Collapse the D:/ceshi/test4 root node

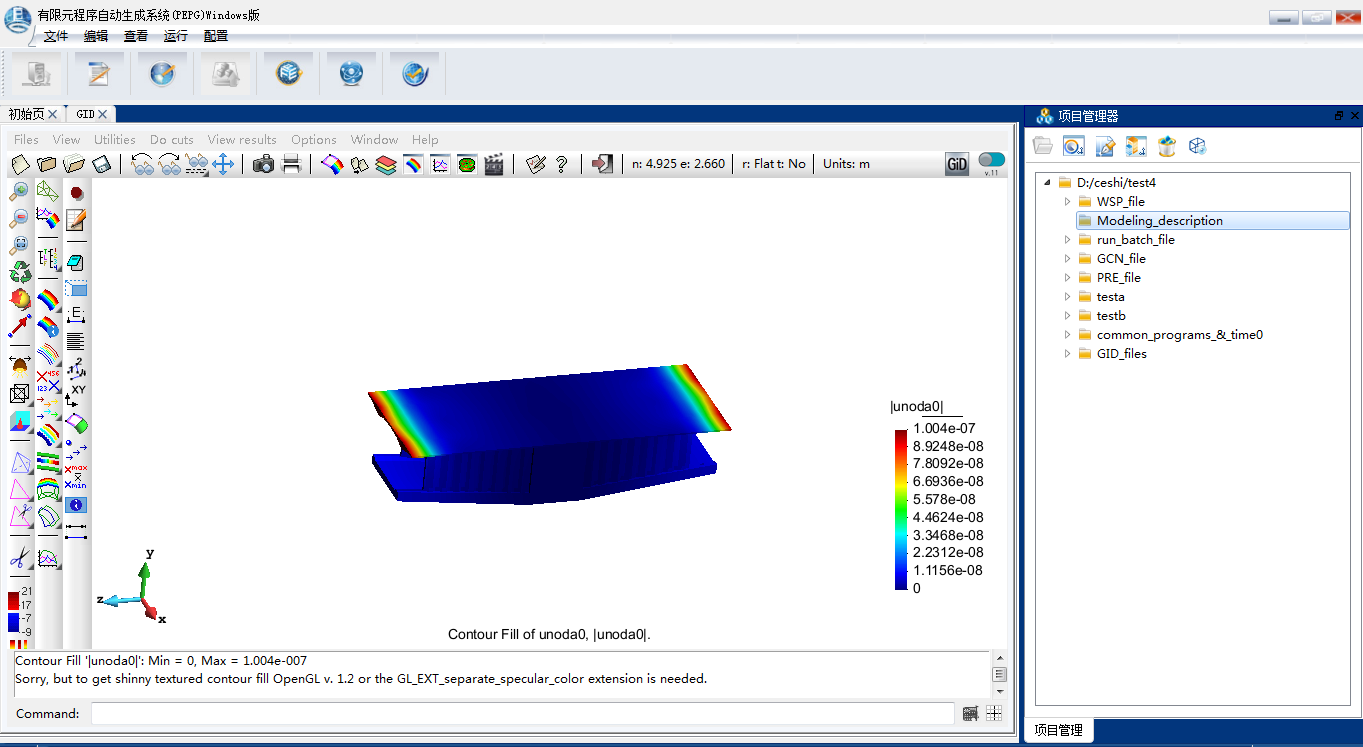pyautogui.click(x=1047, y=183)
